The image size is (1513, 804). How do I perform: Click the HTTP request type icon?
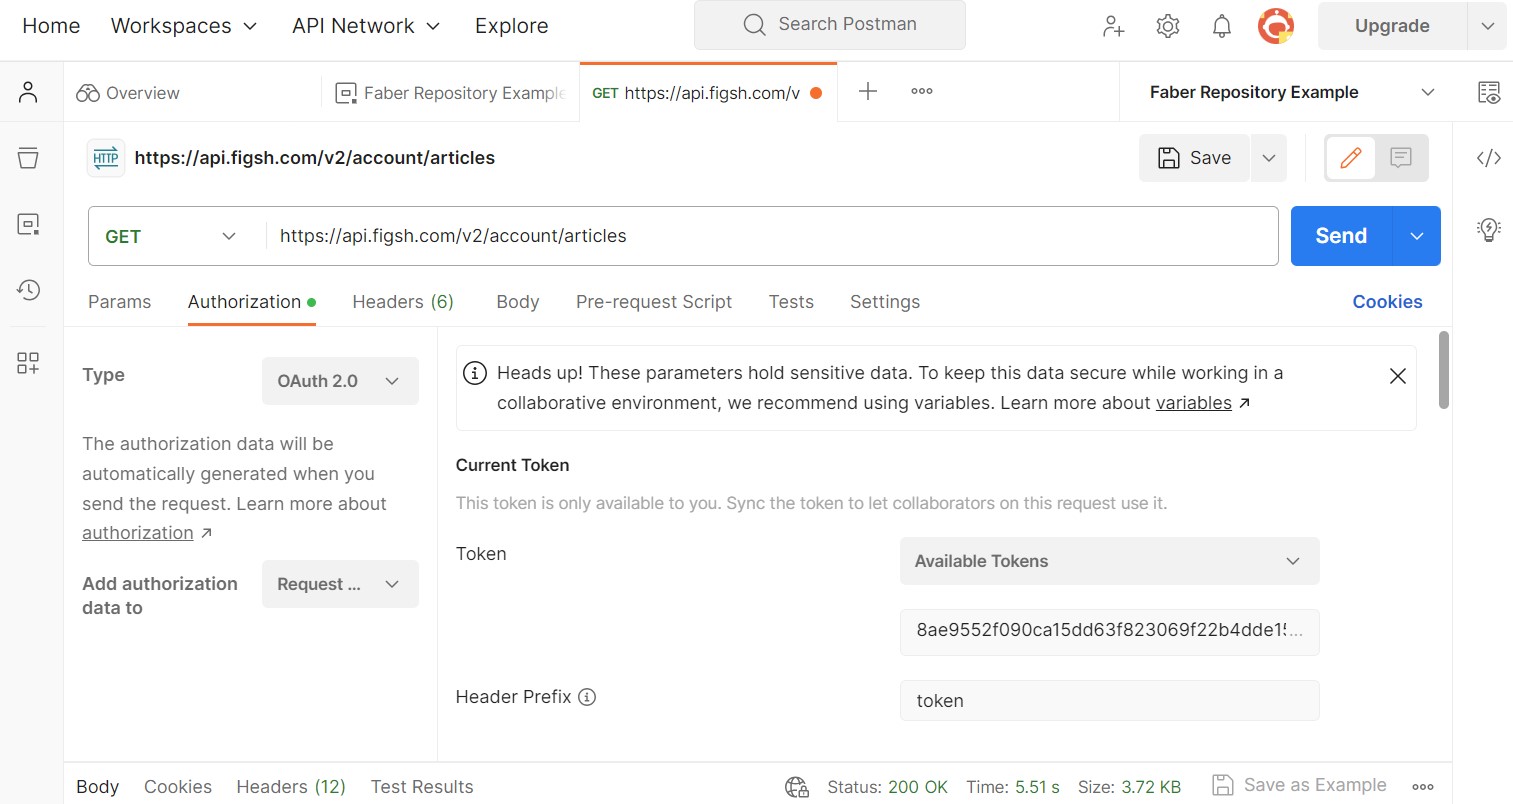pyautogui.click(x=106, y=158)
